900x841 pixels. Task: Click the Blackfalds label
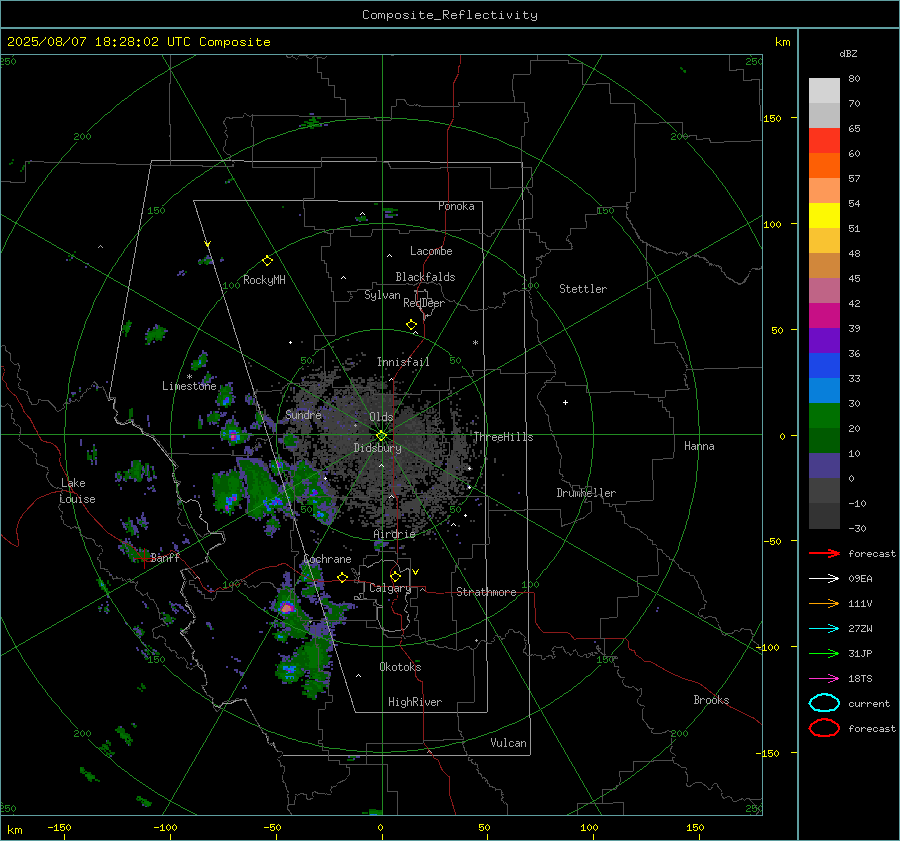coord(425,277)
